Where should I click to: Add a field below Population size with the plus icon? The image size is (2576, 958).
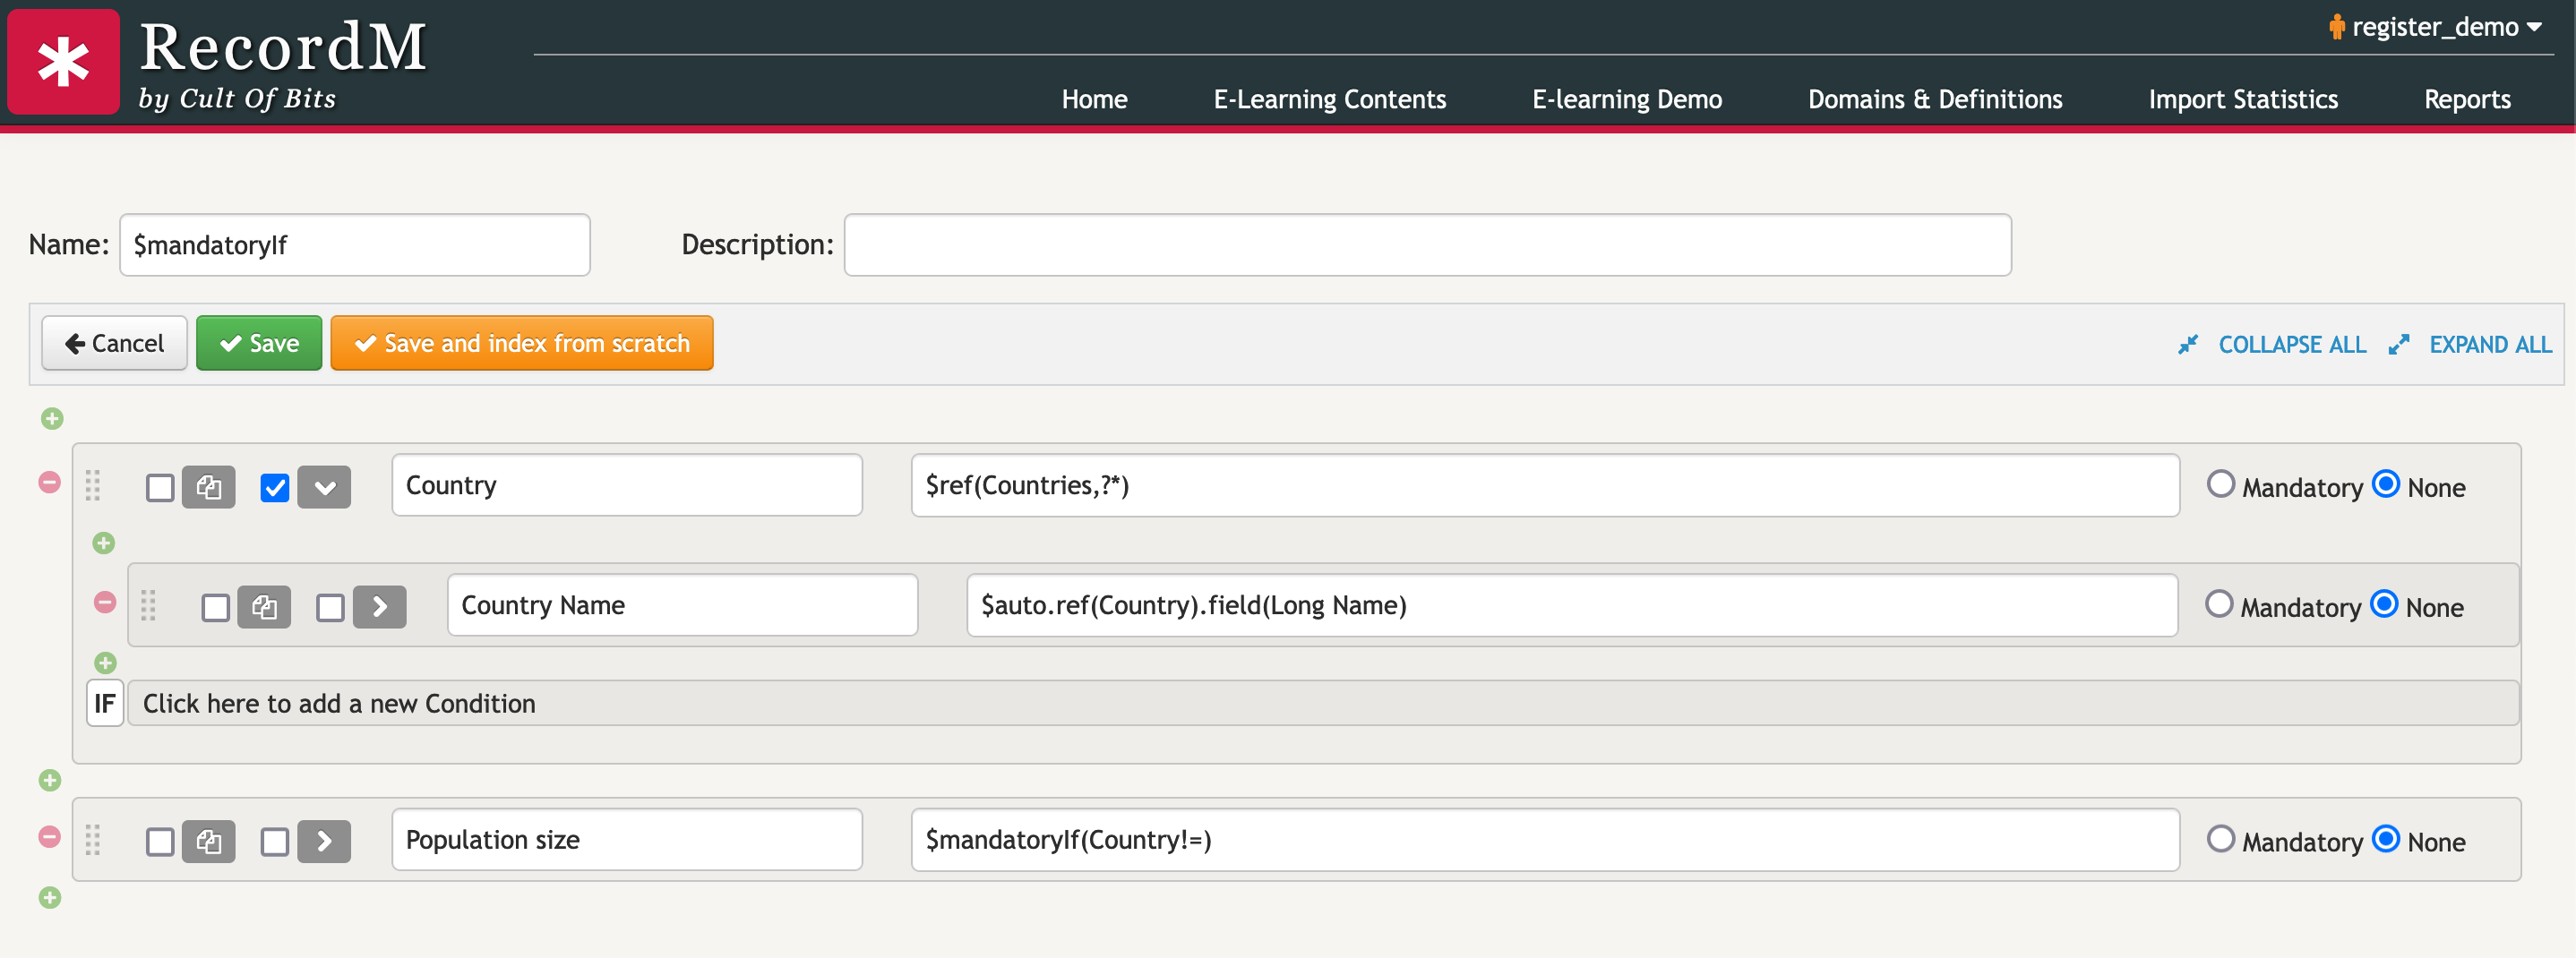pos(50,897)
